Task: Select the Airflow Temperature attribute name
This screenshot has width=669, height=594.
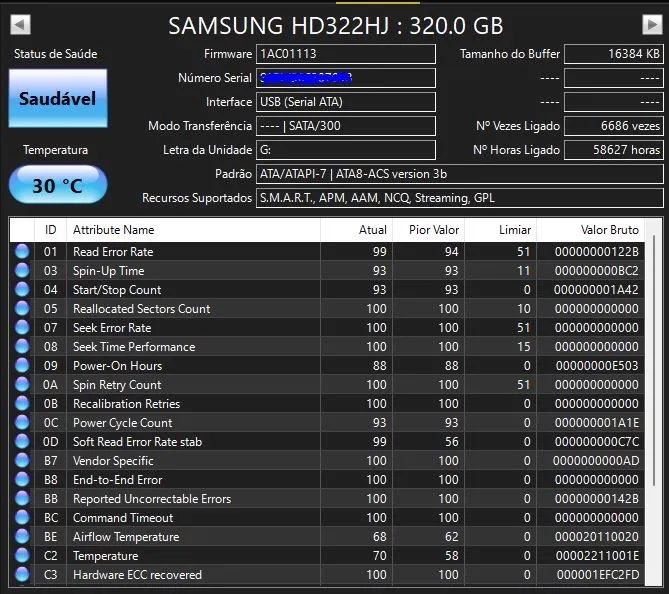Action: pyautogui.click(x=126, y=537)
